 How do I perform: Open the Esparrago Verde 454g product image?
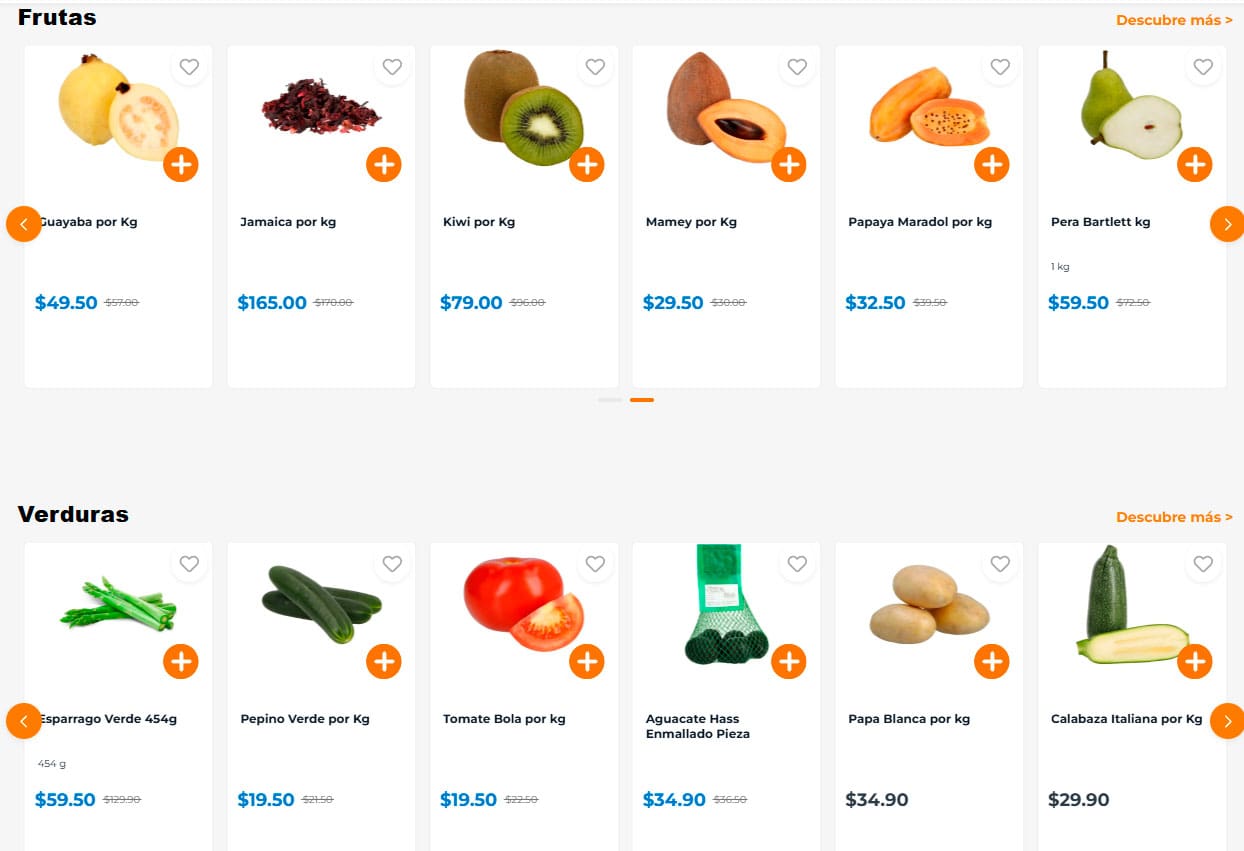click(x=118, y=605)
